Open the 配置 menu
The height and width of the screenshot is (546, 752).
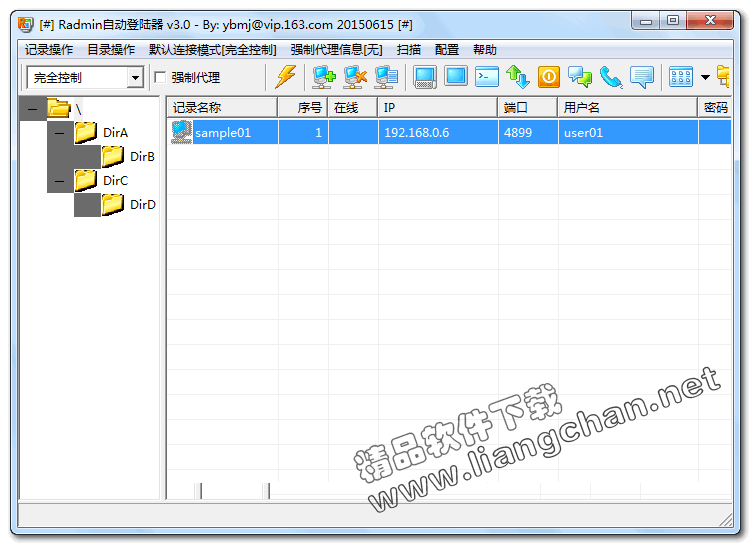(446, 49)
